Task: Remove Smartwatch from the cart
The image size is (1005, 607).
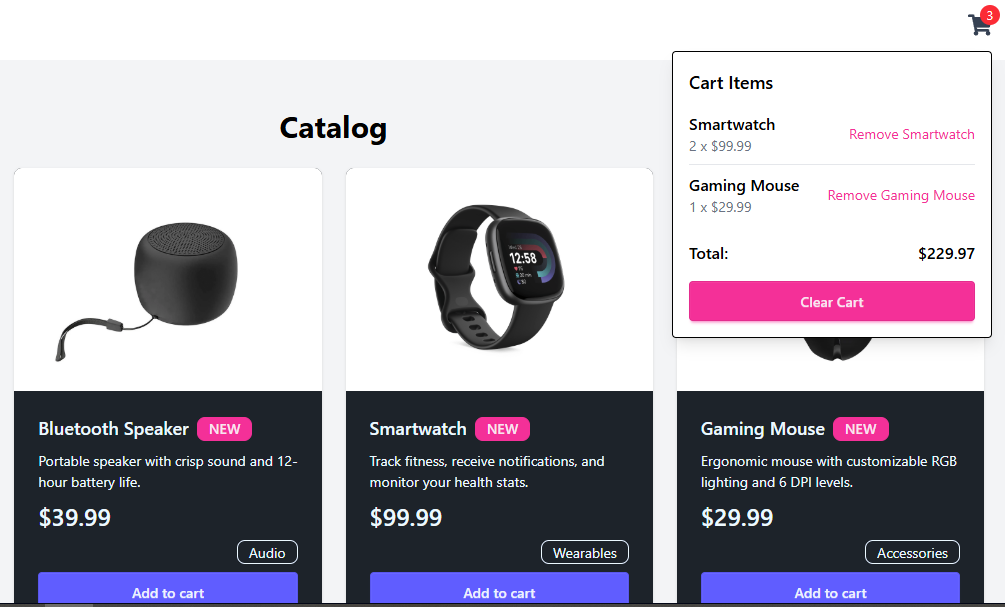Action: pos(911,134)
